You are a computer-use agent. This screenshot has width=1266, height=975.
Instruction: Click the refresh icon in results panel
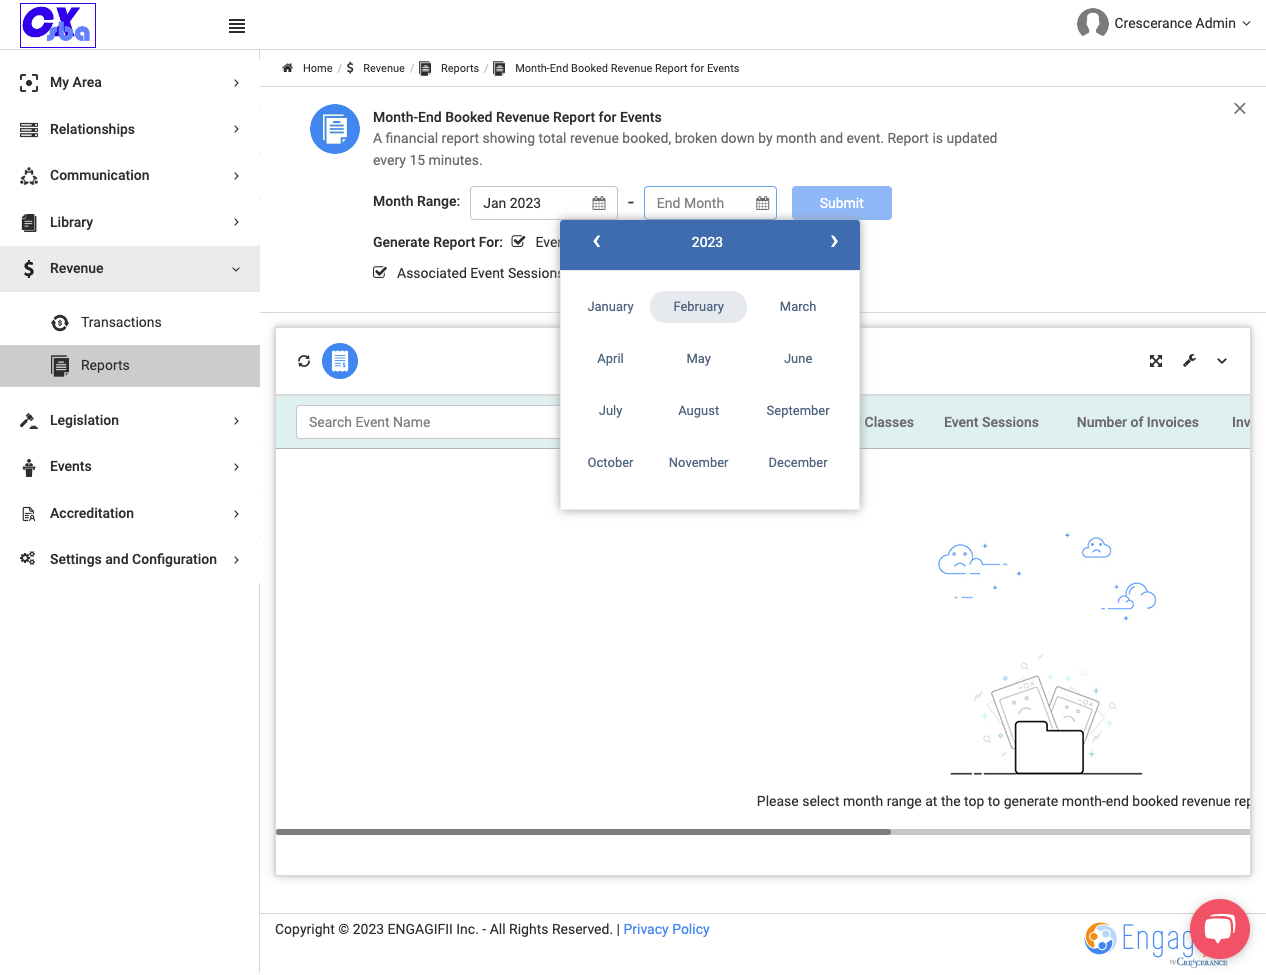[304, 361]
